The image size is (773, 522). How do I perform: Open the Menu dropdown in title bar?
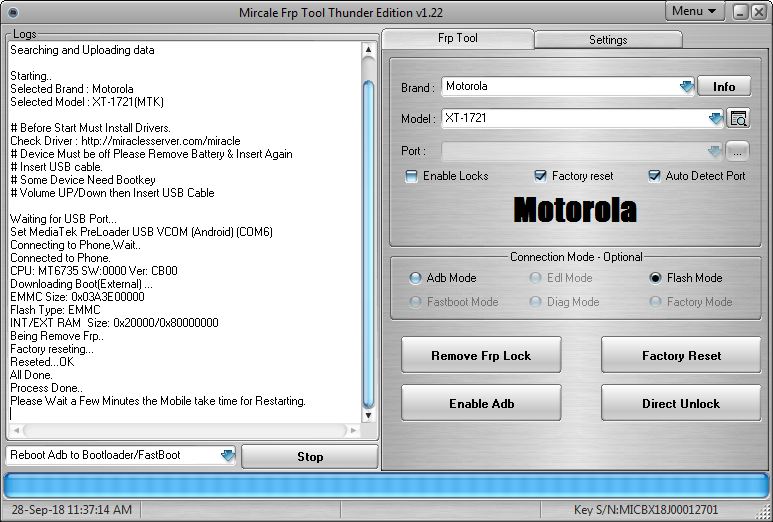(x=695, y=11)
